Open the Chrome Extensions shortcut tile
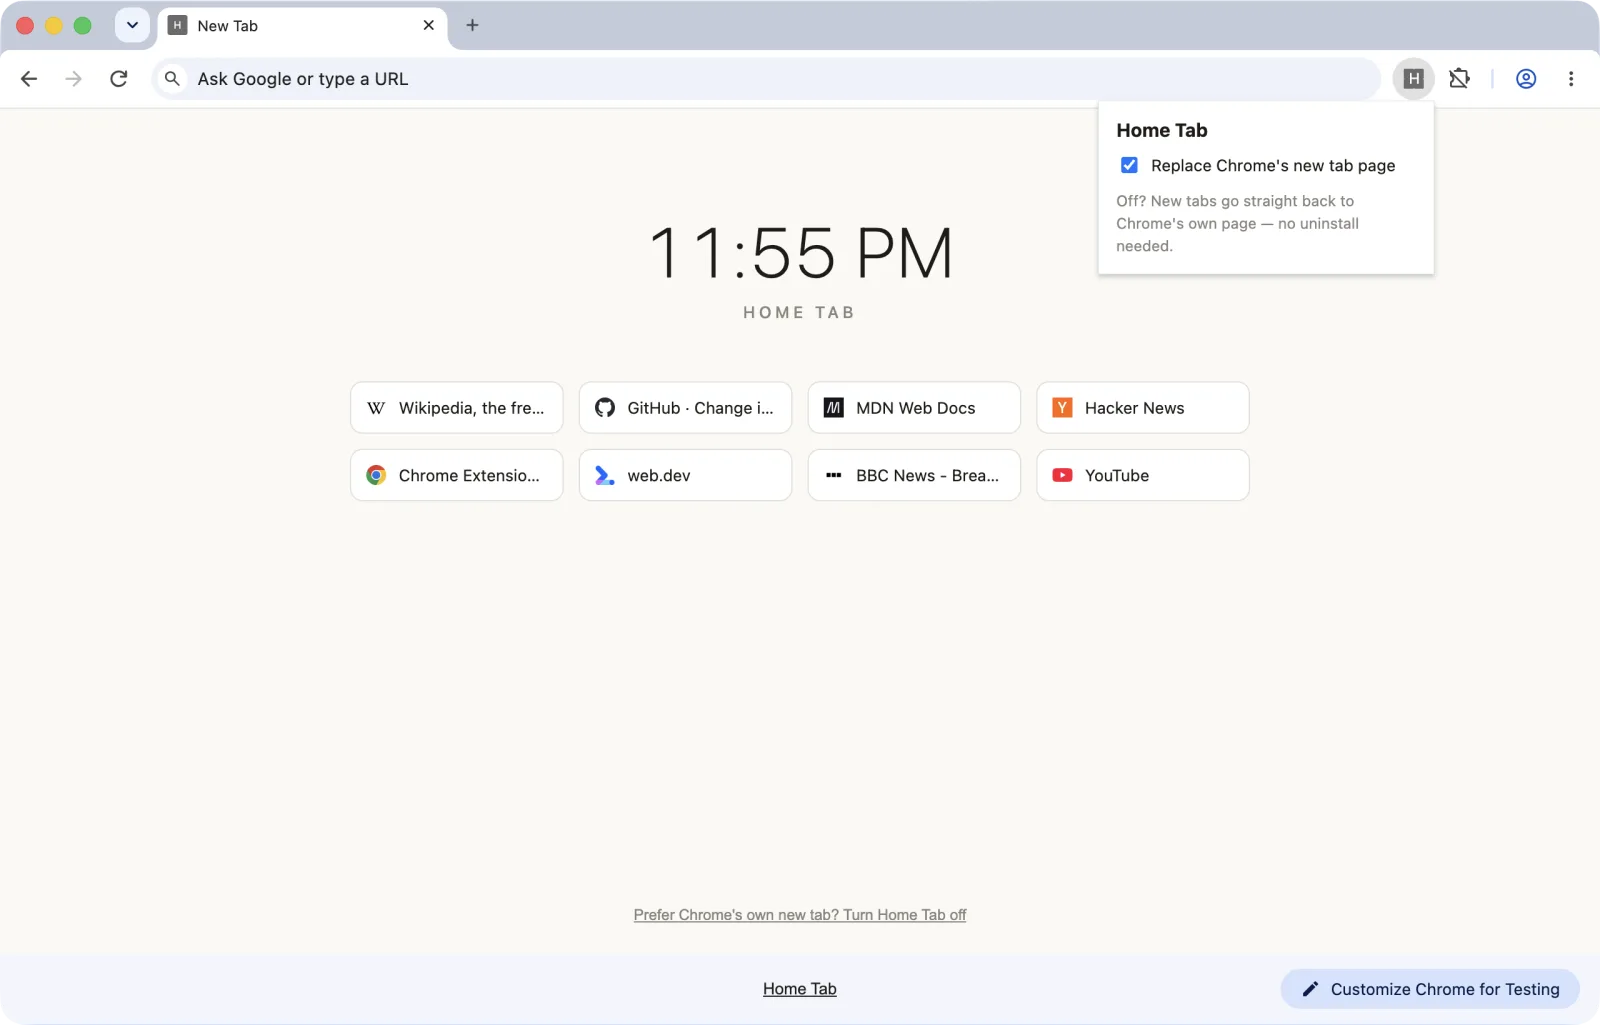 pos(457,475)
